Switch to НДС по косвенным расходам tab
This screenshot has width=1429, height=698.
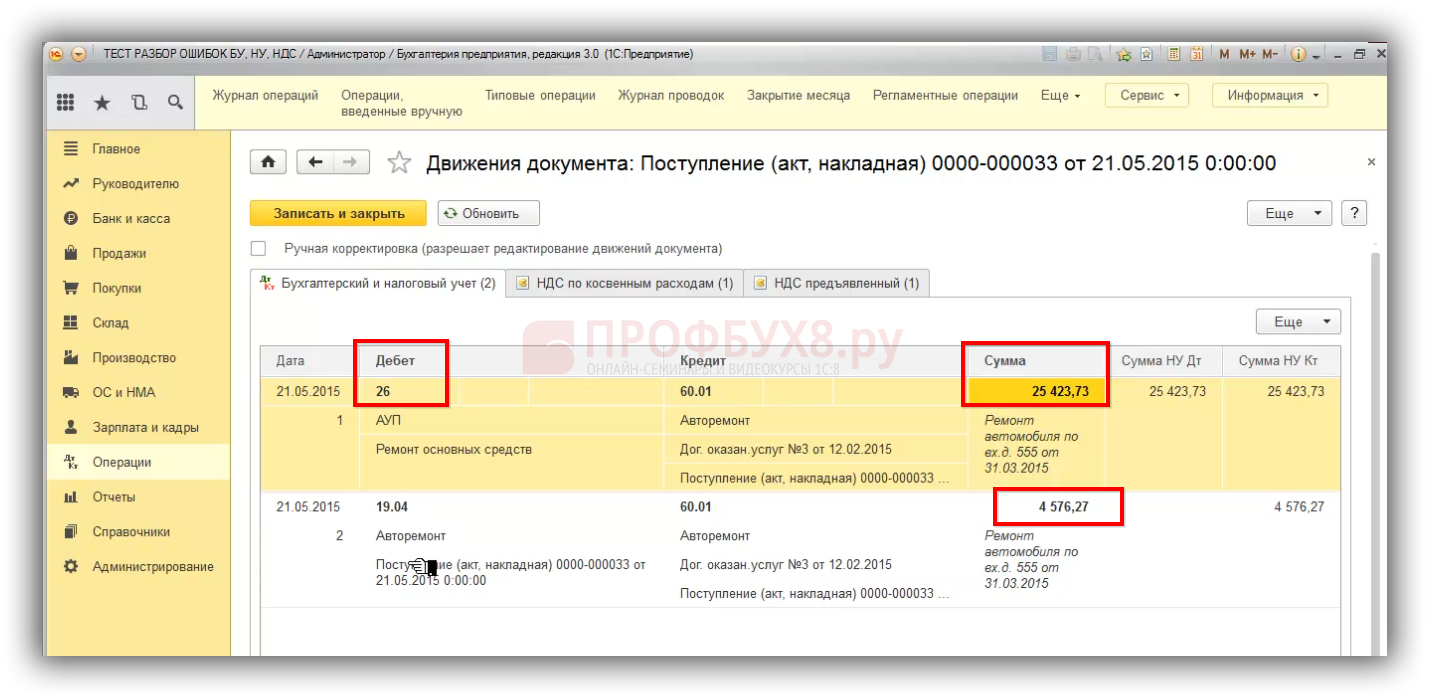[624, 283]
